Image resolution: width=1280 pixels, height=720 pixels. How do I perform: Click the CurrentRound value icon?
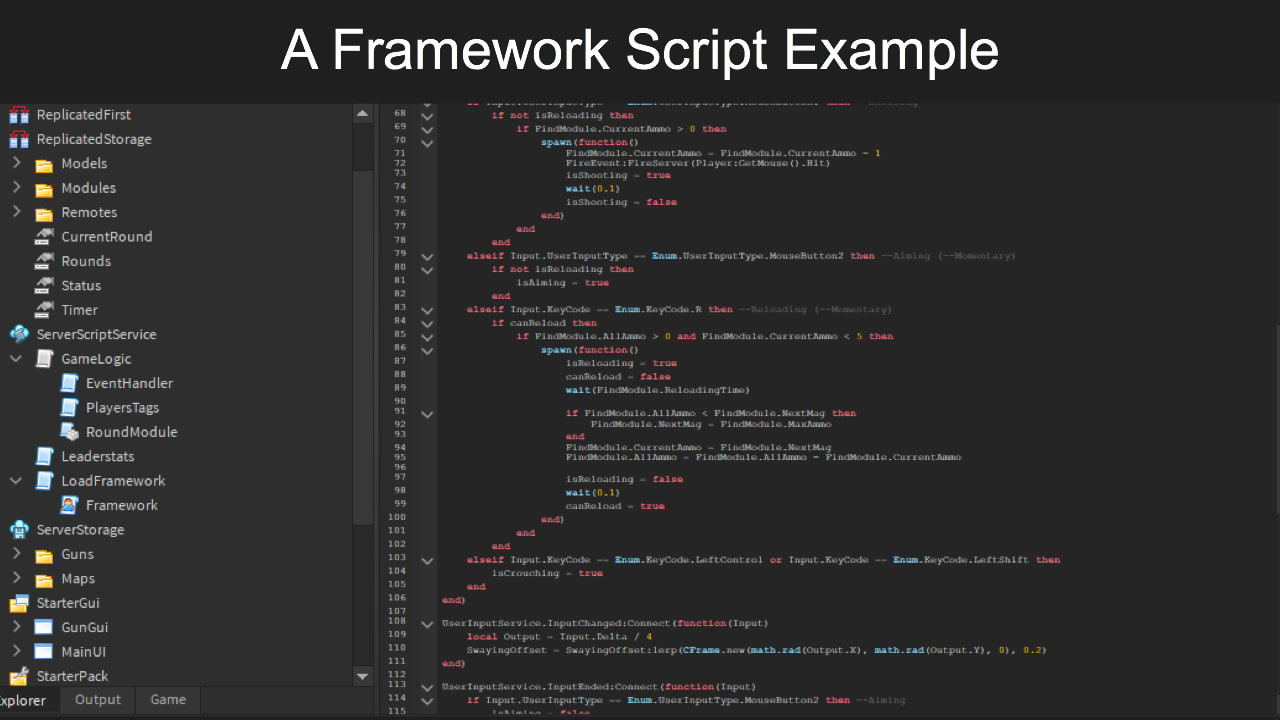tap(44, 237)
